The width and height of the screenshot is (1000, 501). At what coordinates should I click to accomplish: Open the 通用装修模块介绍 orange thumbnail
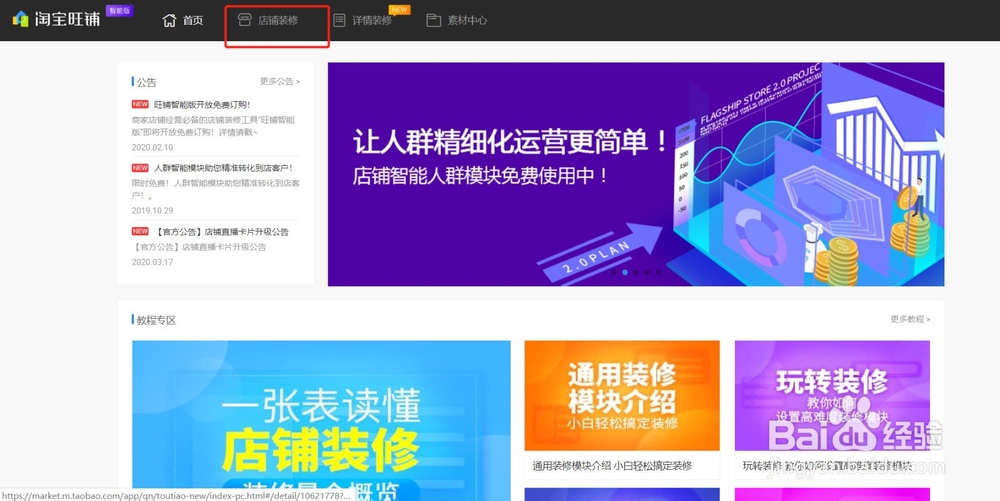point(622,396)
